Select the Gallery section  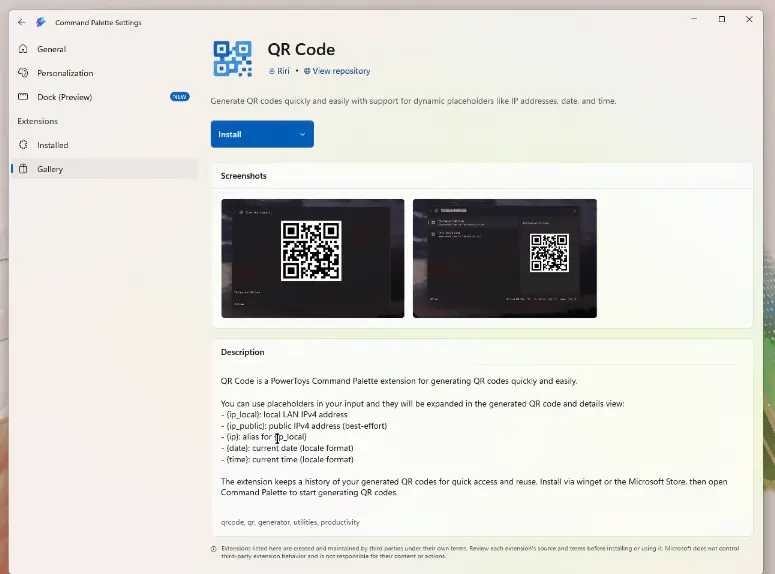point(104,169)
